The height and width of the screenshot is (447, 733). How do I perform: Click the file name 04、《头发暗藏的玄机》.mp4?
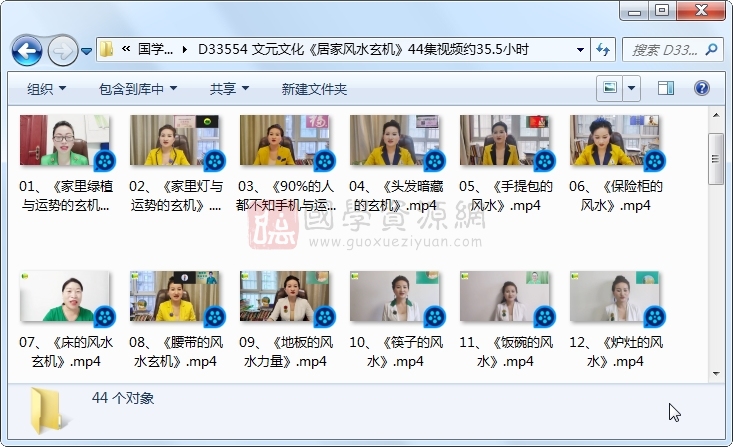click(395, 196)
